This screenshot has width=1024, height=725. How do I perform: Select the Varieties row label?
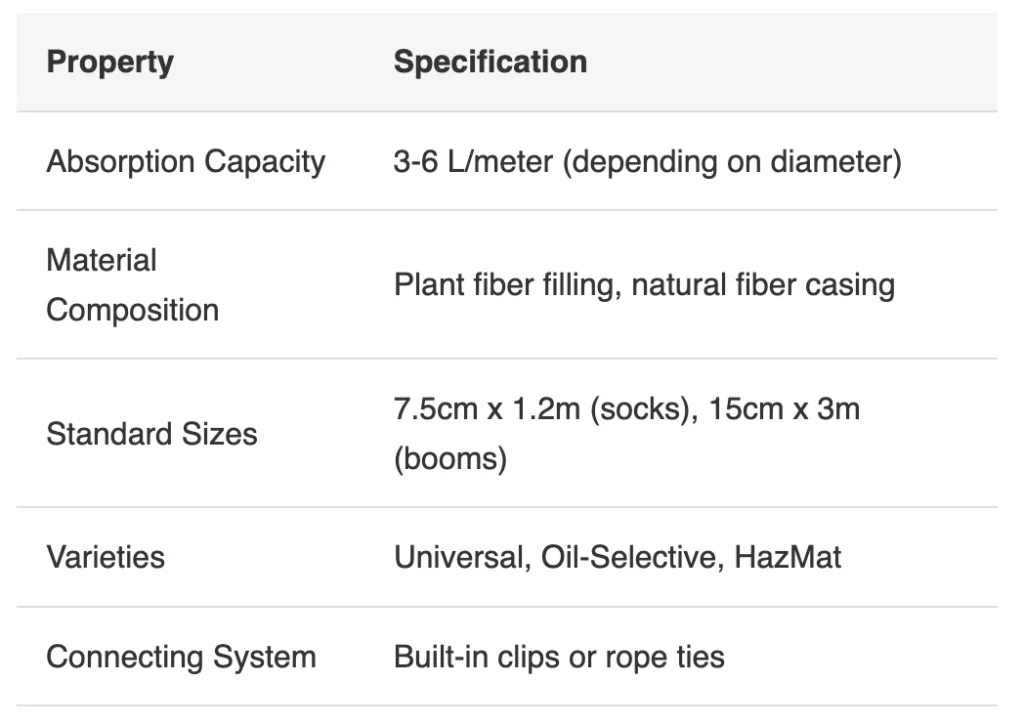105,557
